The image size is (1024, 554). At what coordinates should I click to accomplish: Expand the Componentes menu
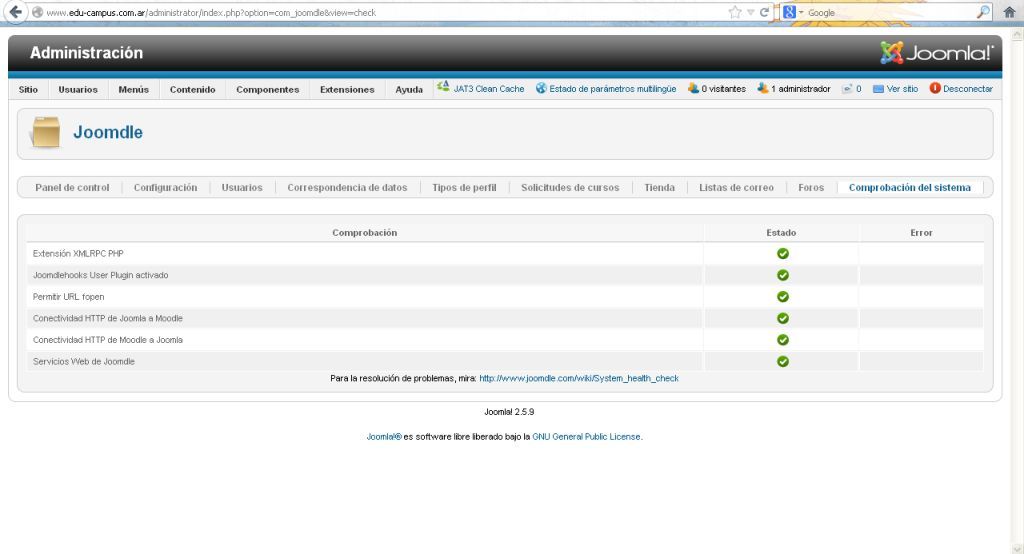click(267, 90)
